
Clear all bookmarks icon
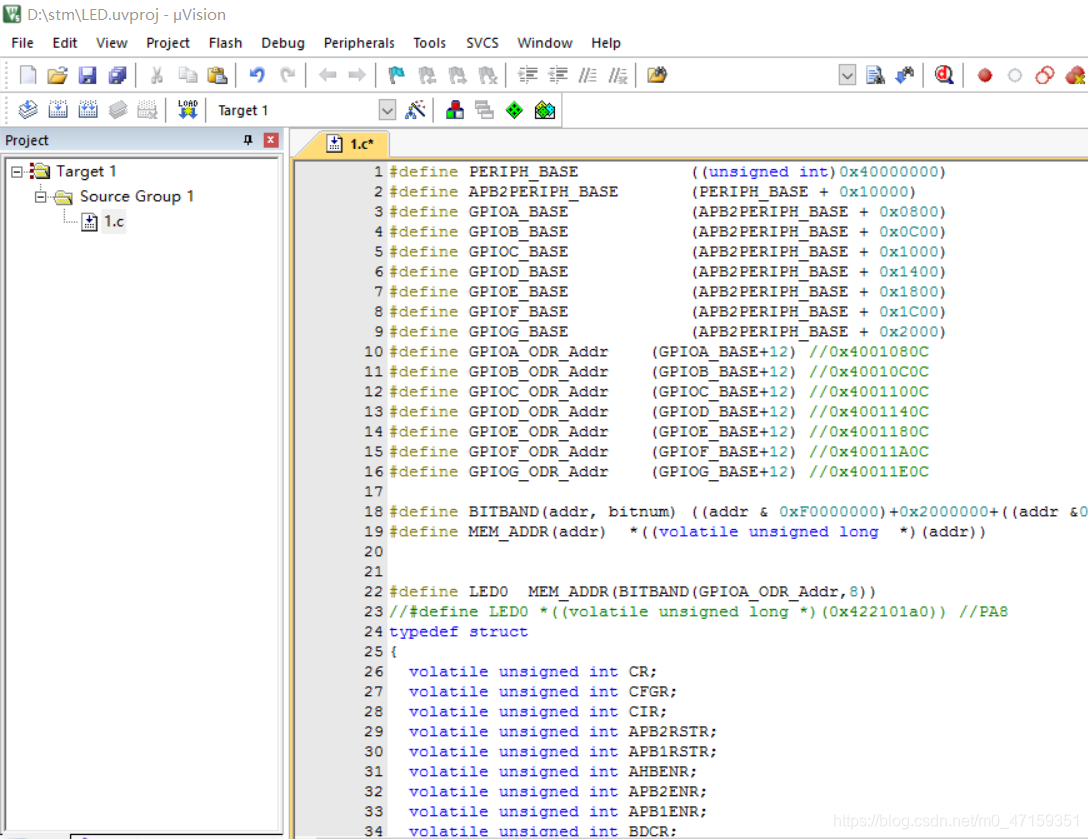click(488, 75)
